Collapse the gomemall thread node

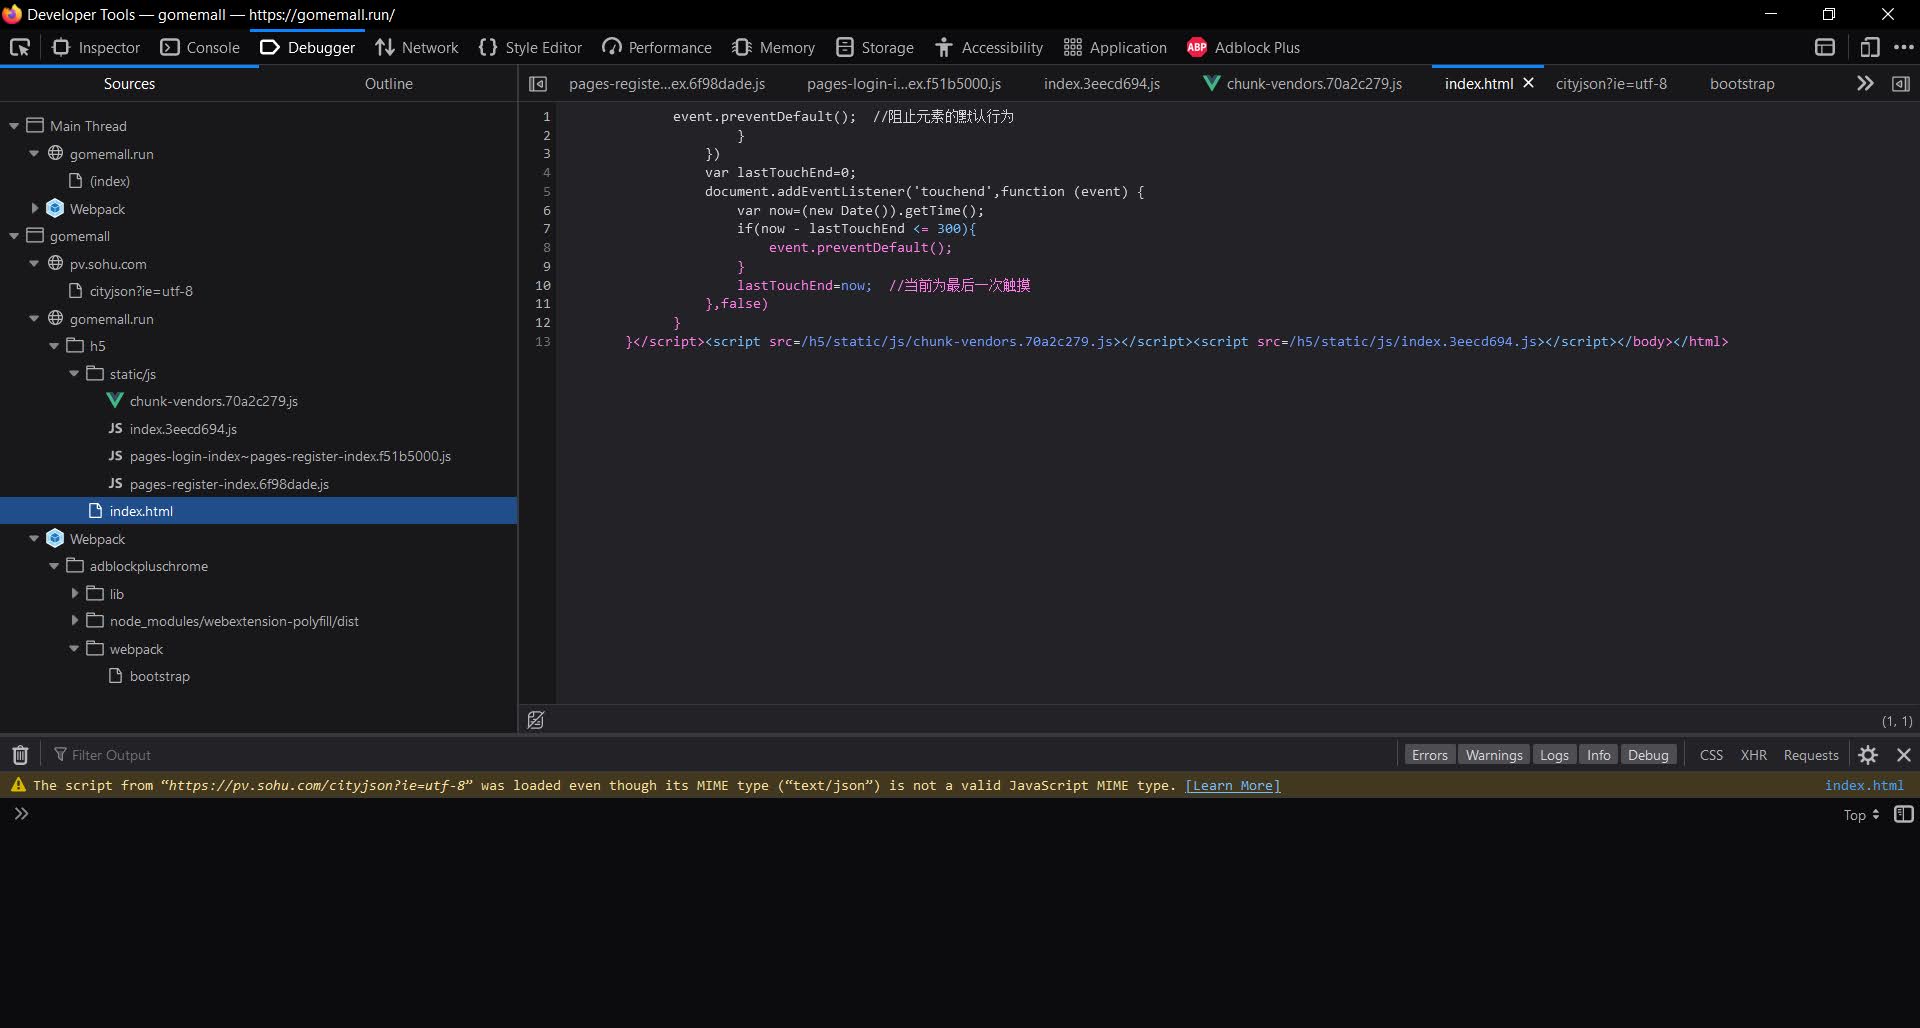pos(14,236)
